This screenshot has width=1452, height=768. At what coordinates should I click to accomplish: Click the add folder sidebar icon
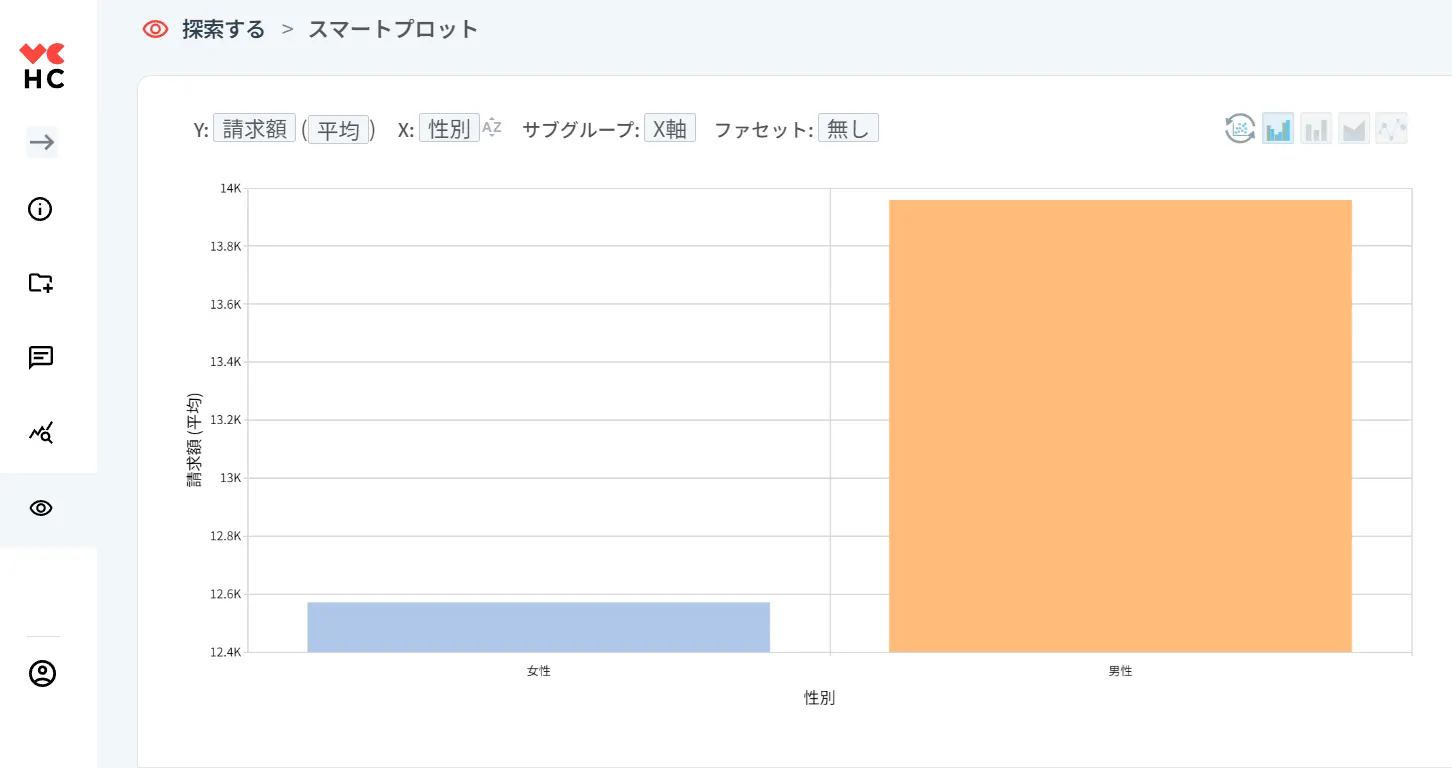click(41, 283)
